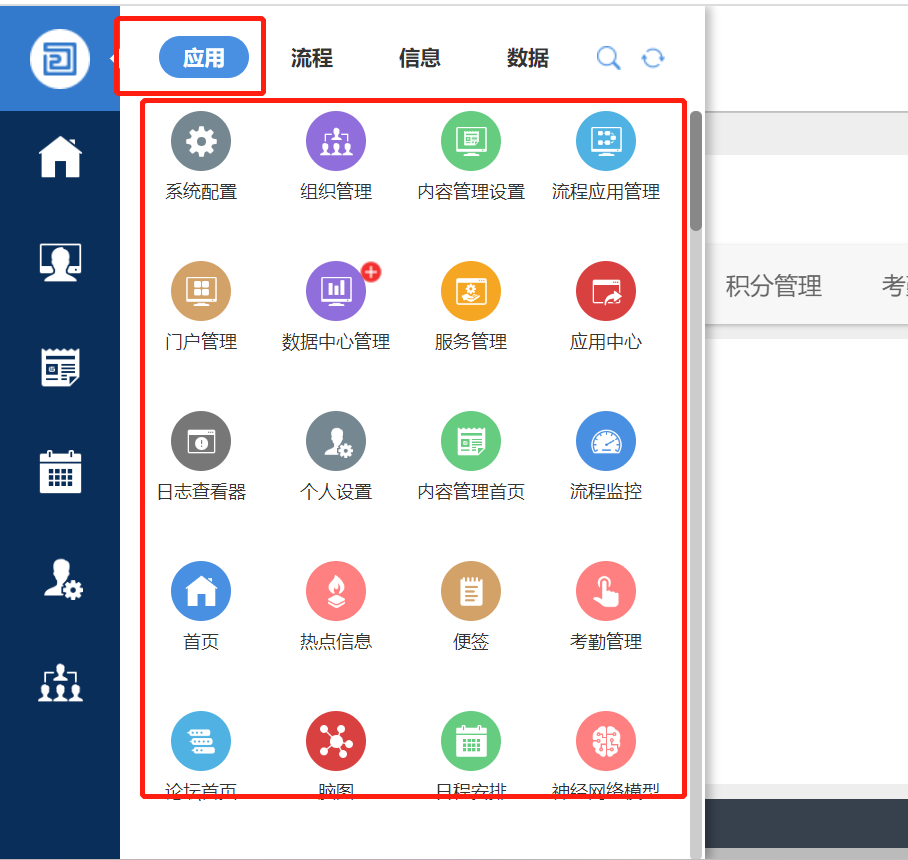908x860 pixels.
Task: Click the logo icon in sidebar top
Action: (x=60, y=59)
